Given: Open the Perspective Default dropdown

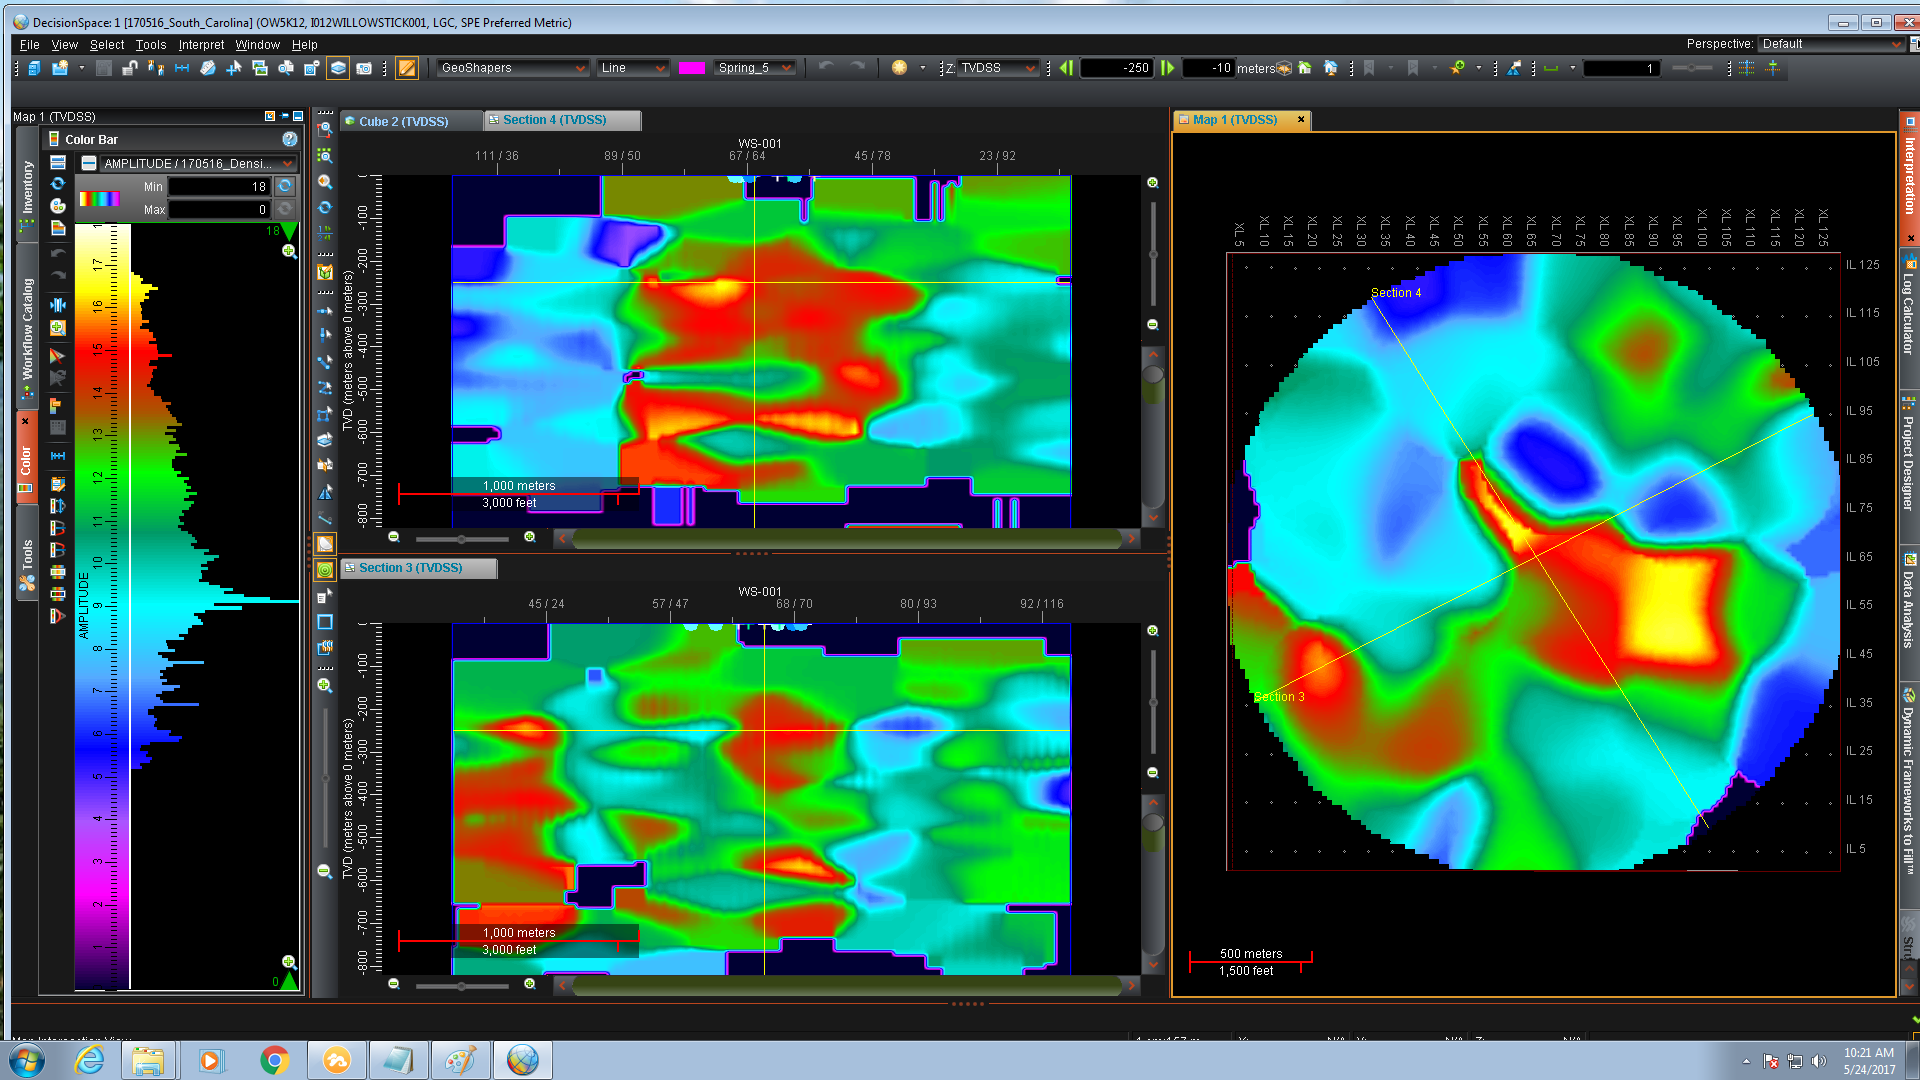Looking at the screenshot, I should (x=1831, y=44).
